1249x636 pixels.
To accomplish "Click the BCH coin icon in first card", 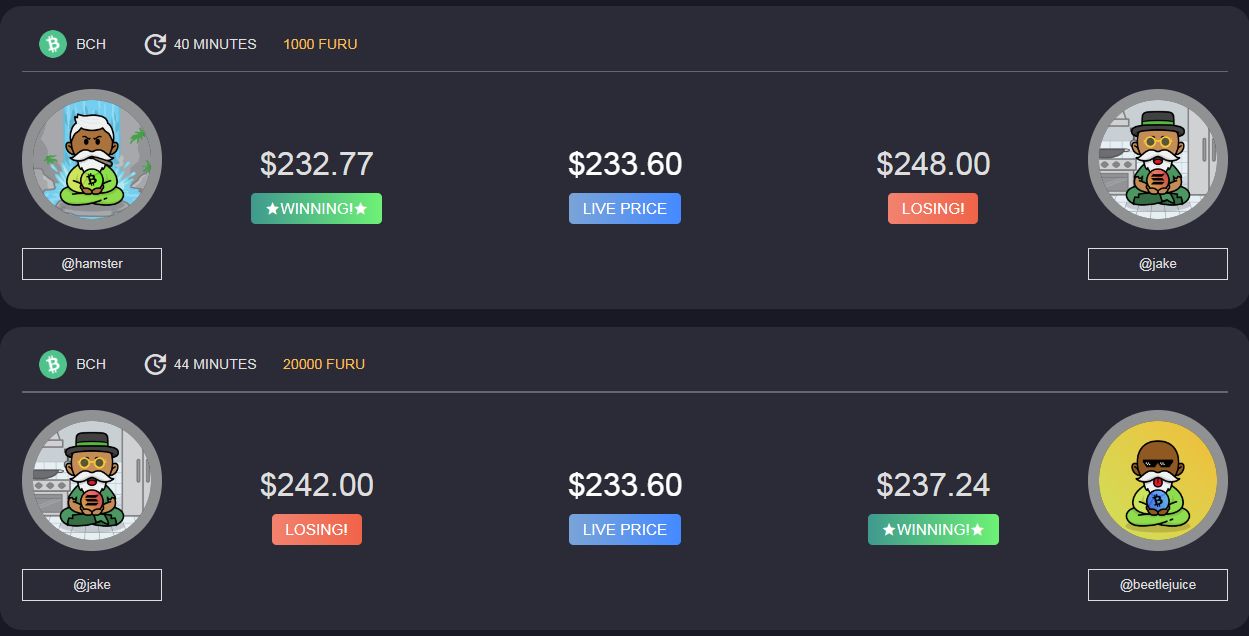I will tap(53, 44).
